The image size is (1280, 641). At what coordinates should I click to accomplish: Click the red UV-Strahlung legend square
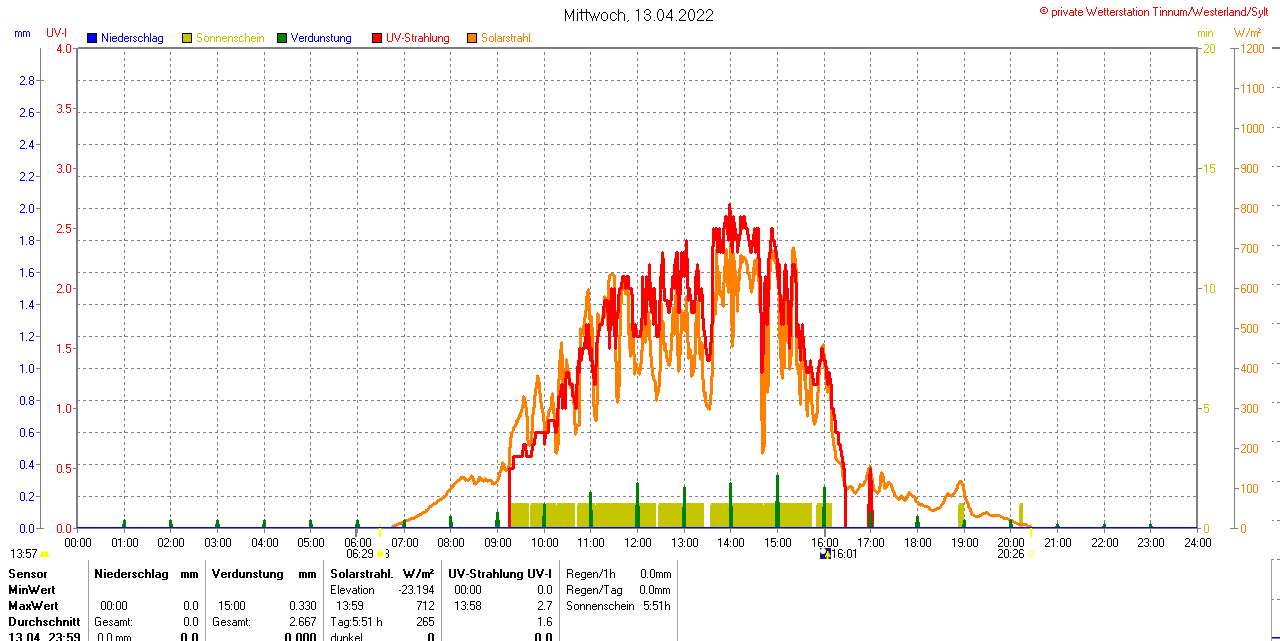point(377,38)
